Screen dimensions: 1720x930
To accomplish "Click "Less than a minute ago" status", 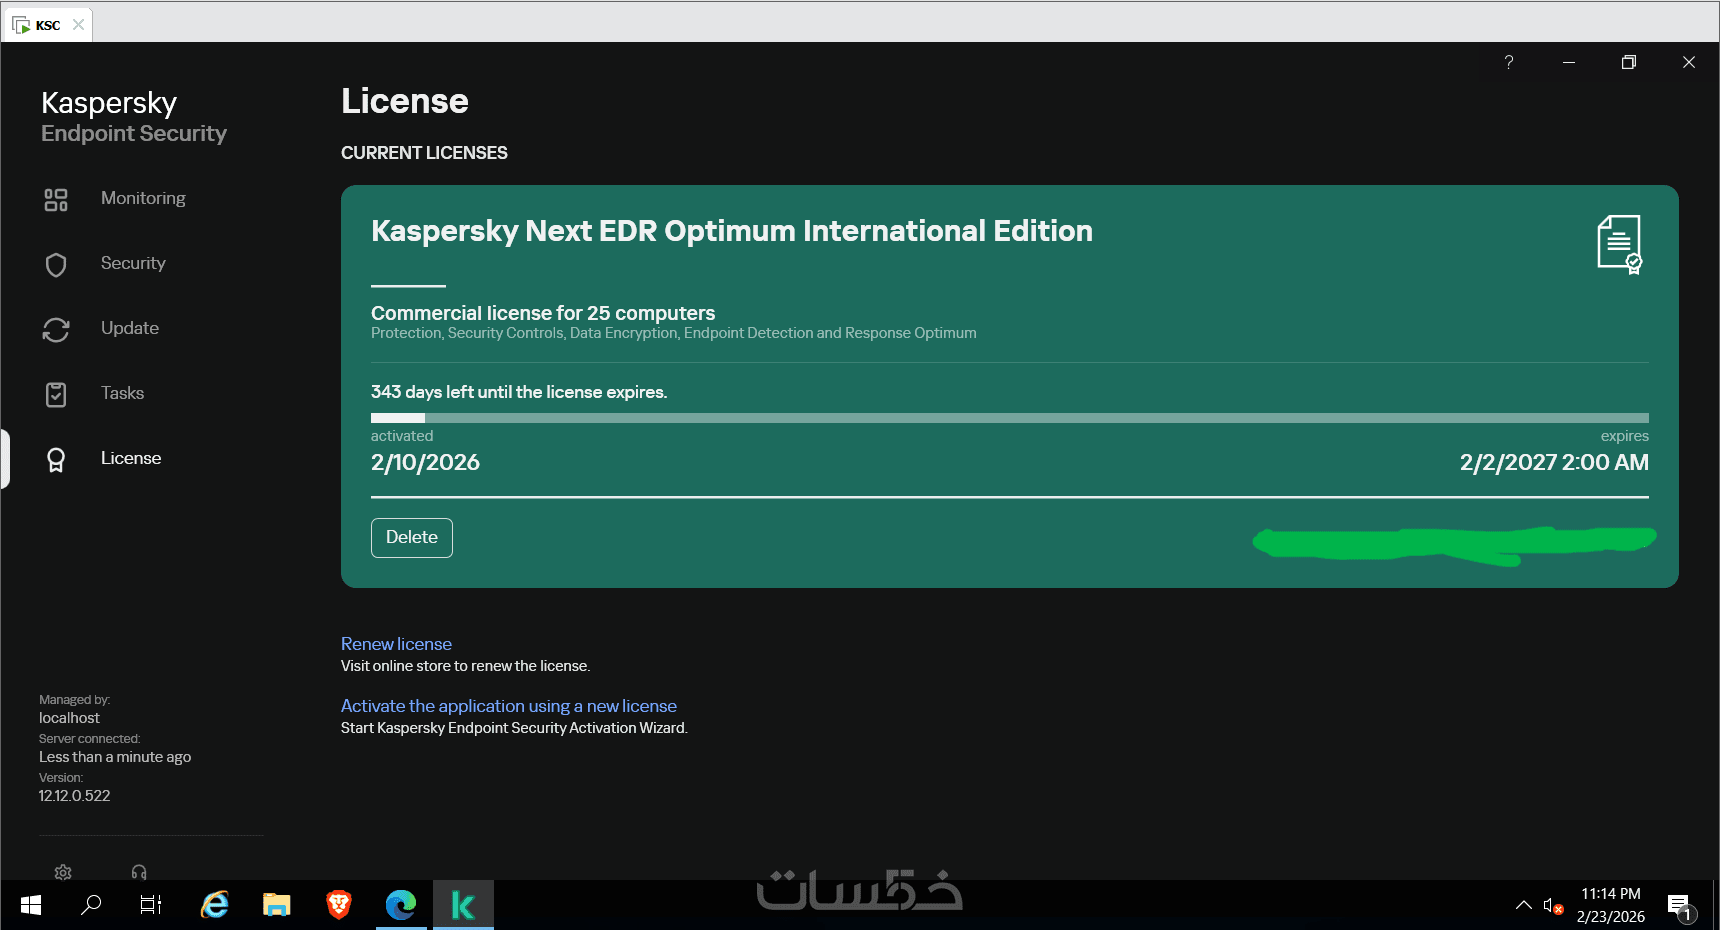I will point(115,757).
